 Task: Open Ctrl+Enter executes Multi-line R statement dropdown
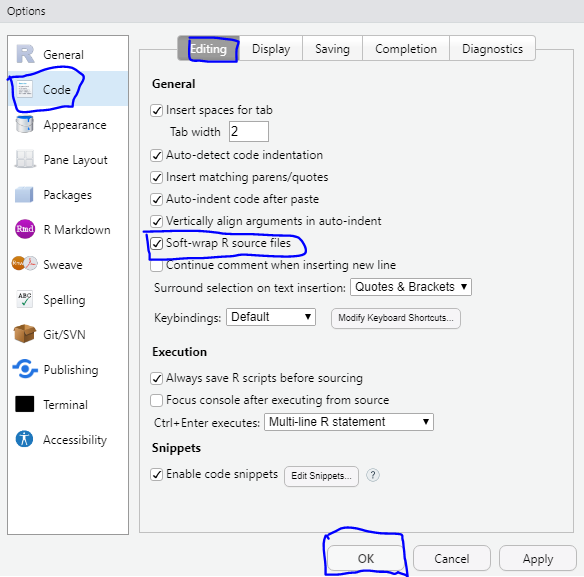[349, 422]
